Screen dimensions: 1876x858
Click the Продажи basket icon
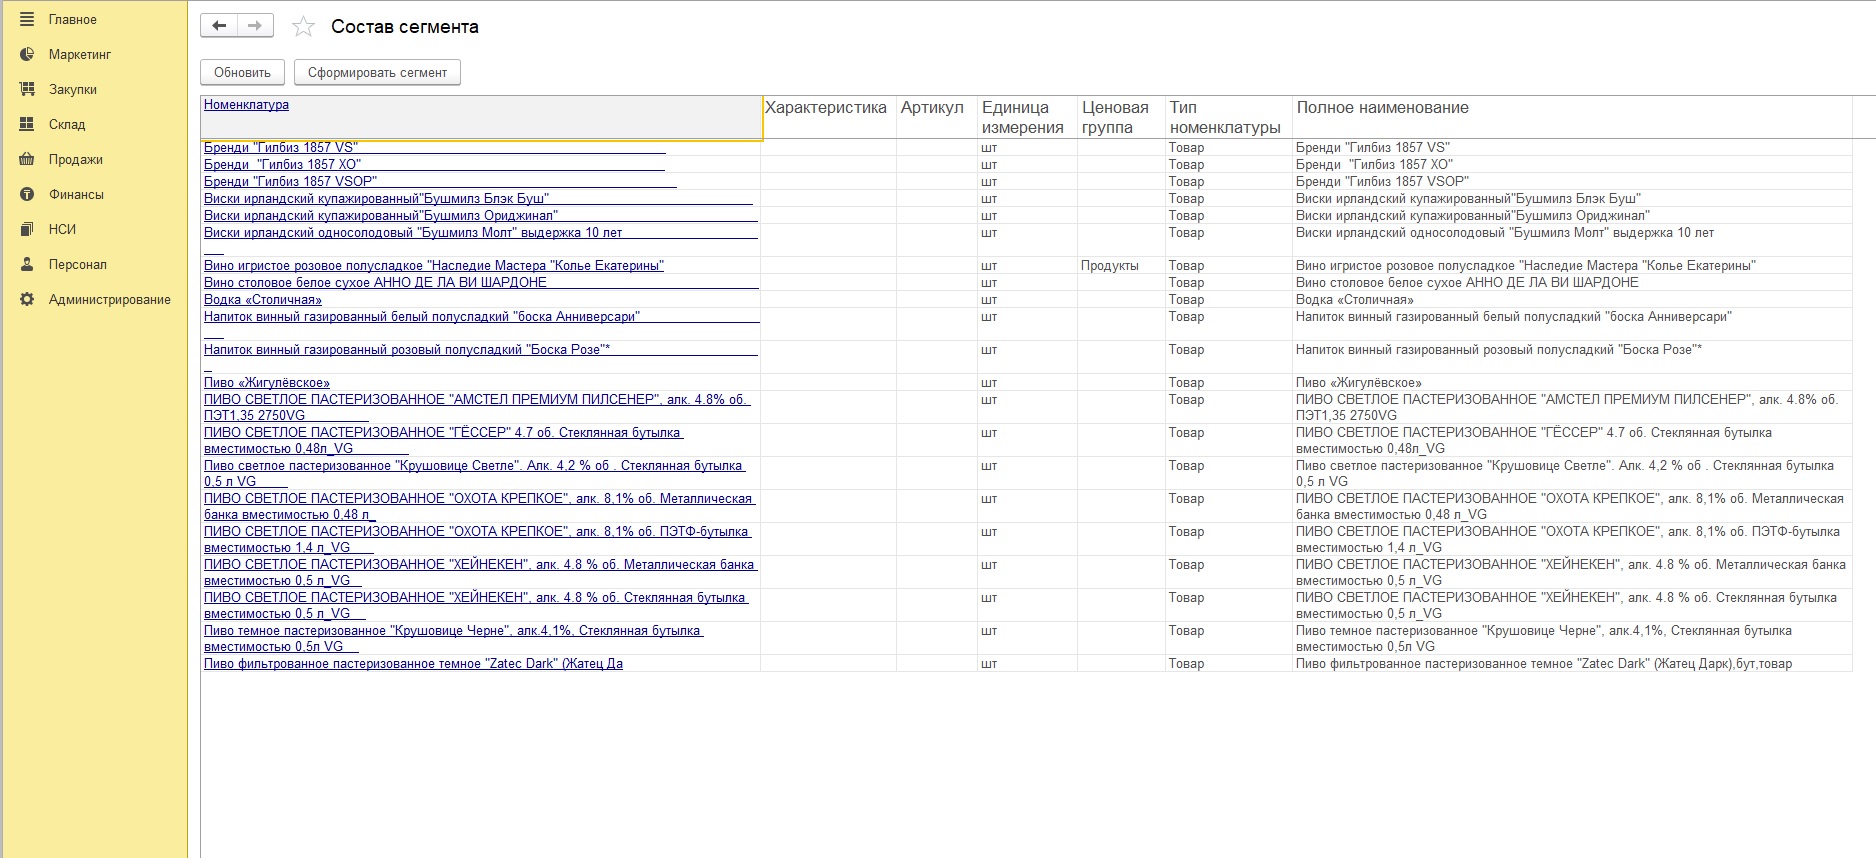[x=27, y=159]
